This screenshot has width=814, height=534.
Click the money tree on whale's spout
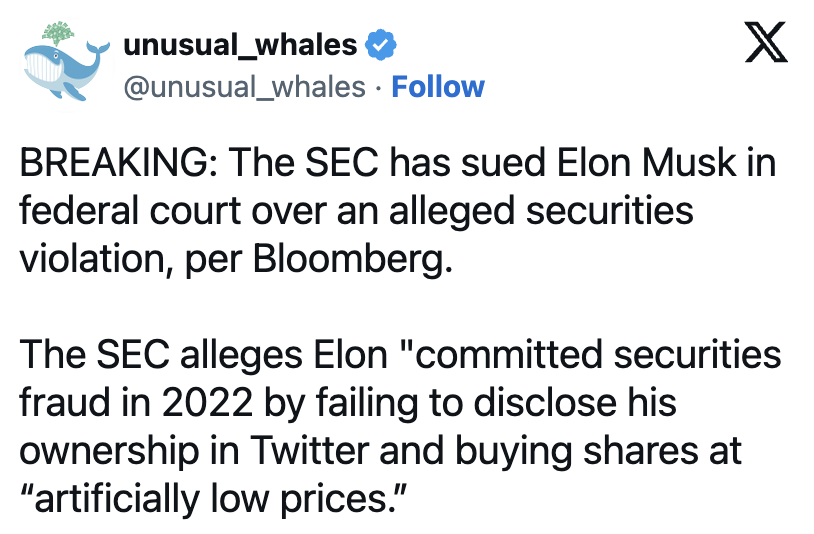point(58,32)
